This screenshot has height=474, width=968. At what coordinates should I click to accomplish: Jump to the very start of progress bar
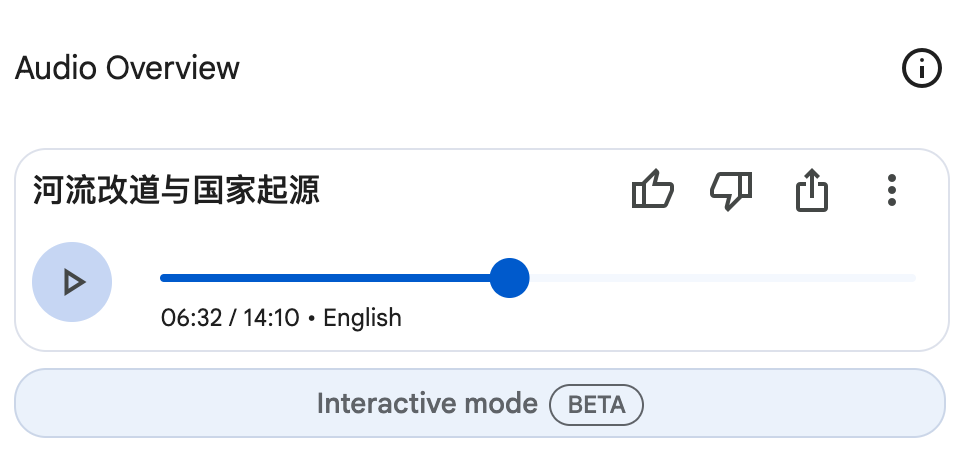pos(163,278)
